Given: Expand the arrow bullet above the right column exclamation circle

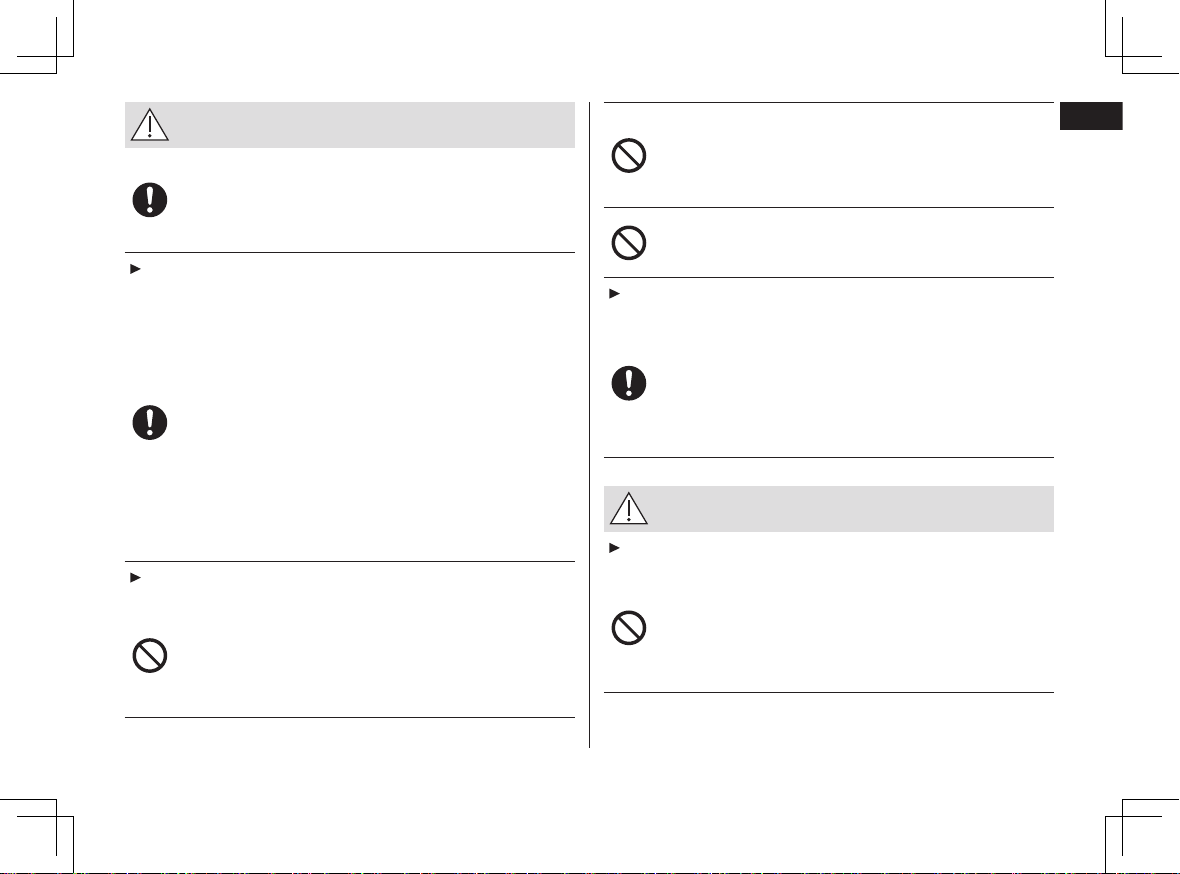Looking at the screenshot, I should click(614, 294).
